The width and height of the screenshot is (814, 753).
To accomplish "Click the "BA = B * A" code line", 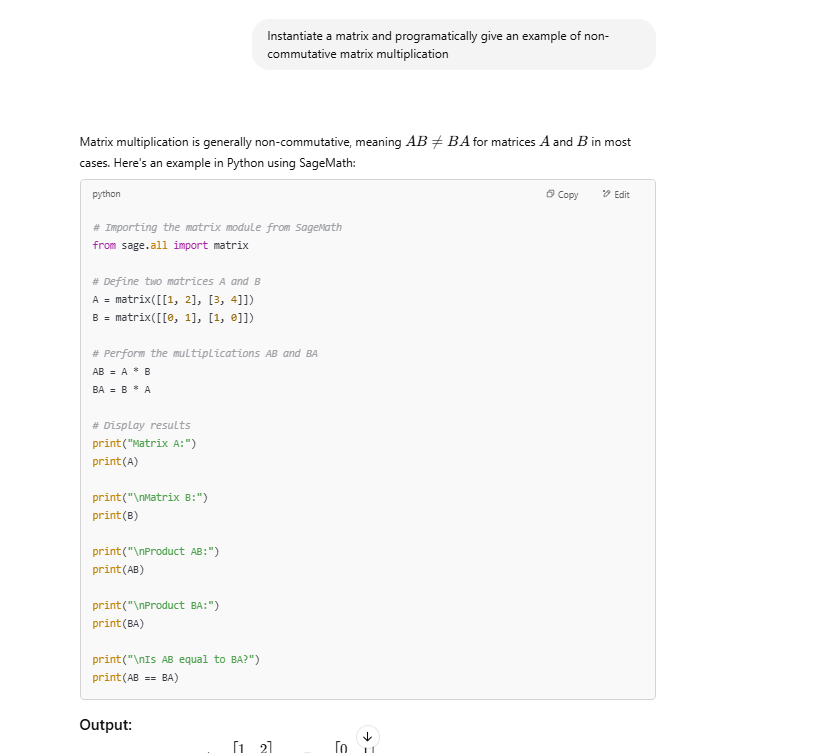I will tap(121, 389).
